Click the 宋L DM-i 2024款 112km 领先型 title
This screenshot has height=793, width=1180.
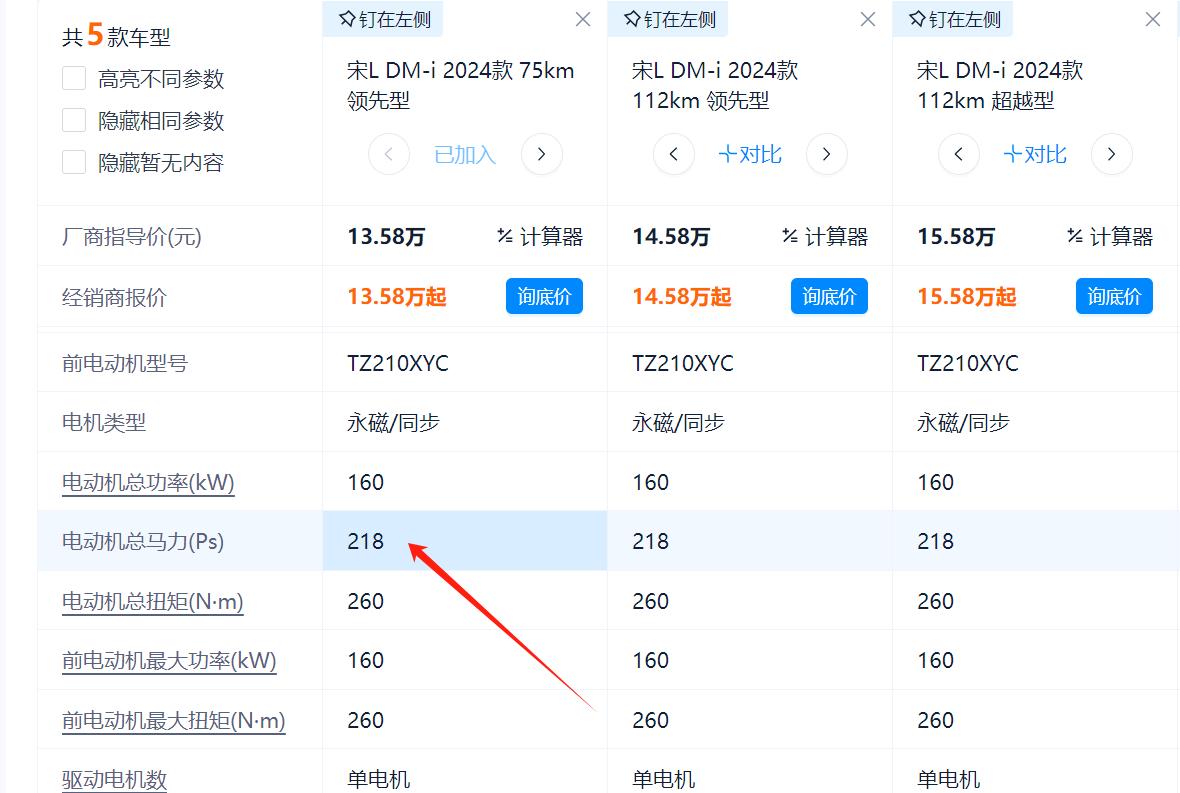(715, 86)
